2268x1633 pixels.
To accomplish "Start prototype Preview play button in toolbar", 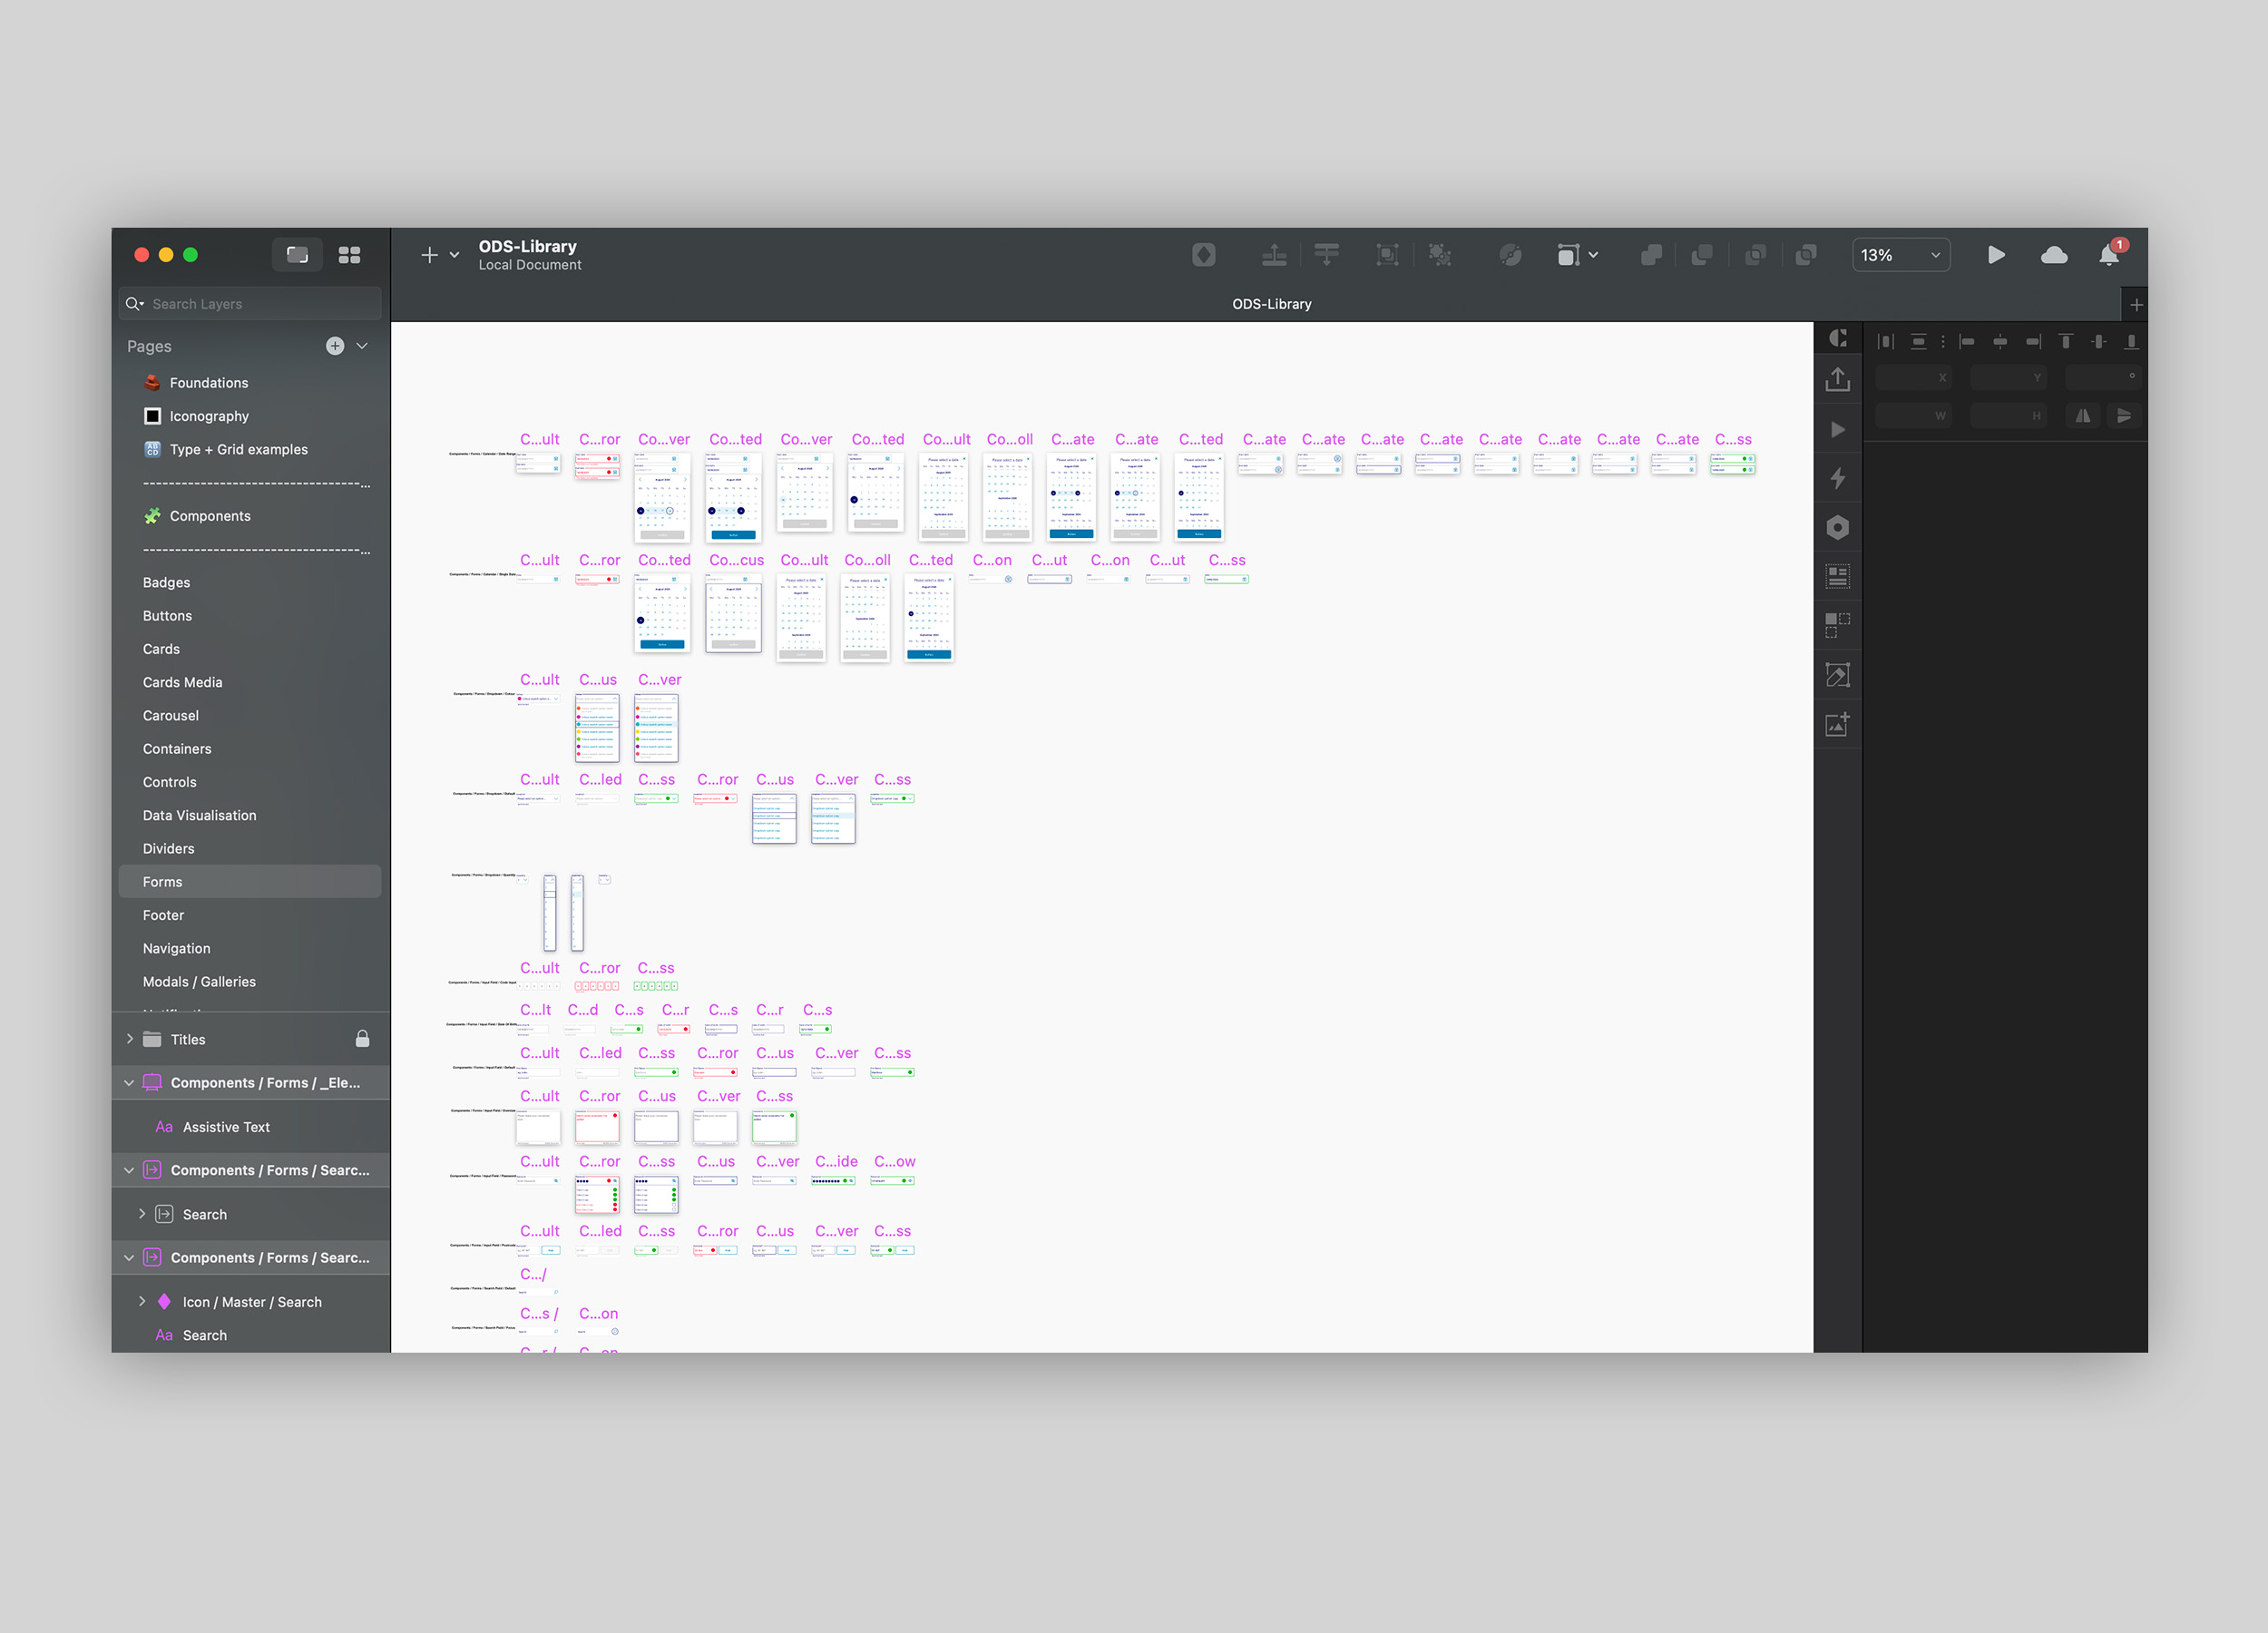I will [1996, 255].
